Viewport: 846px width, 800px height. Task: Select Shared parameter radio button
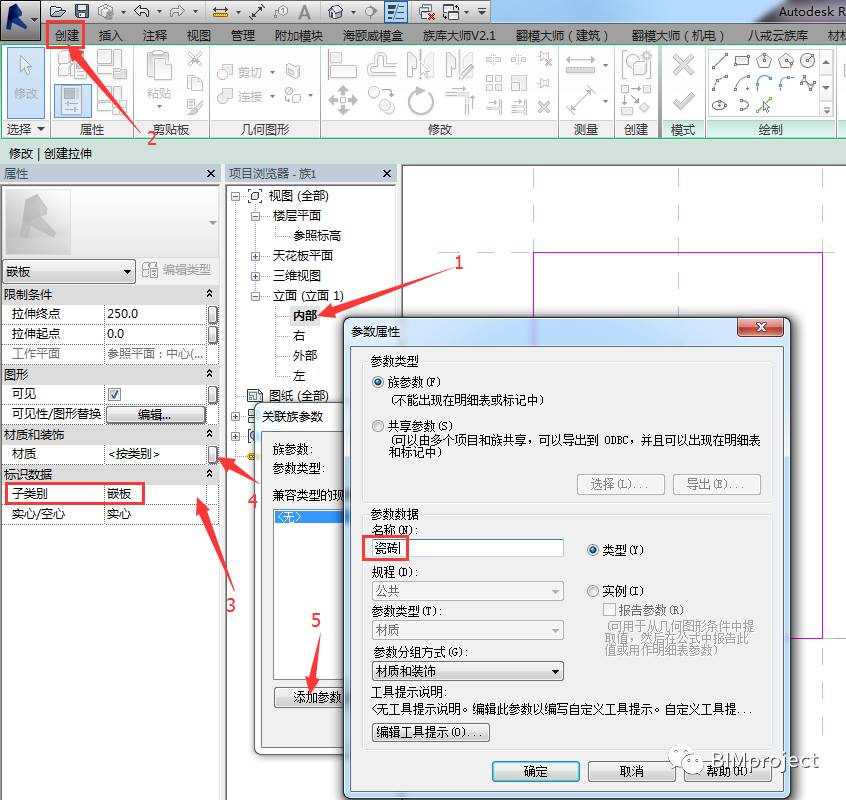tap(378, 426)
